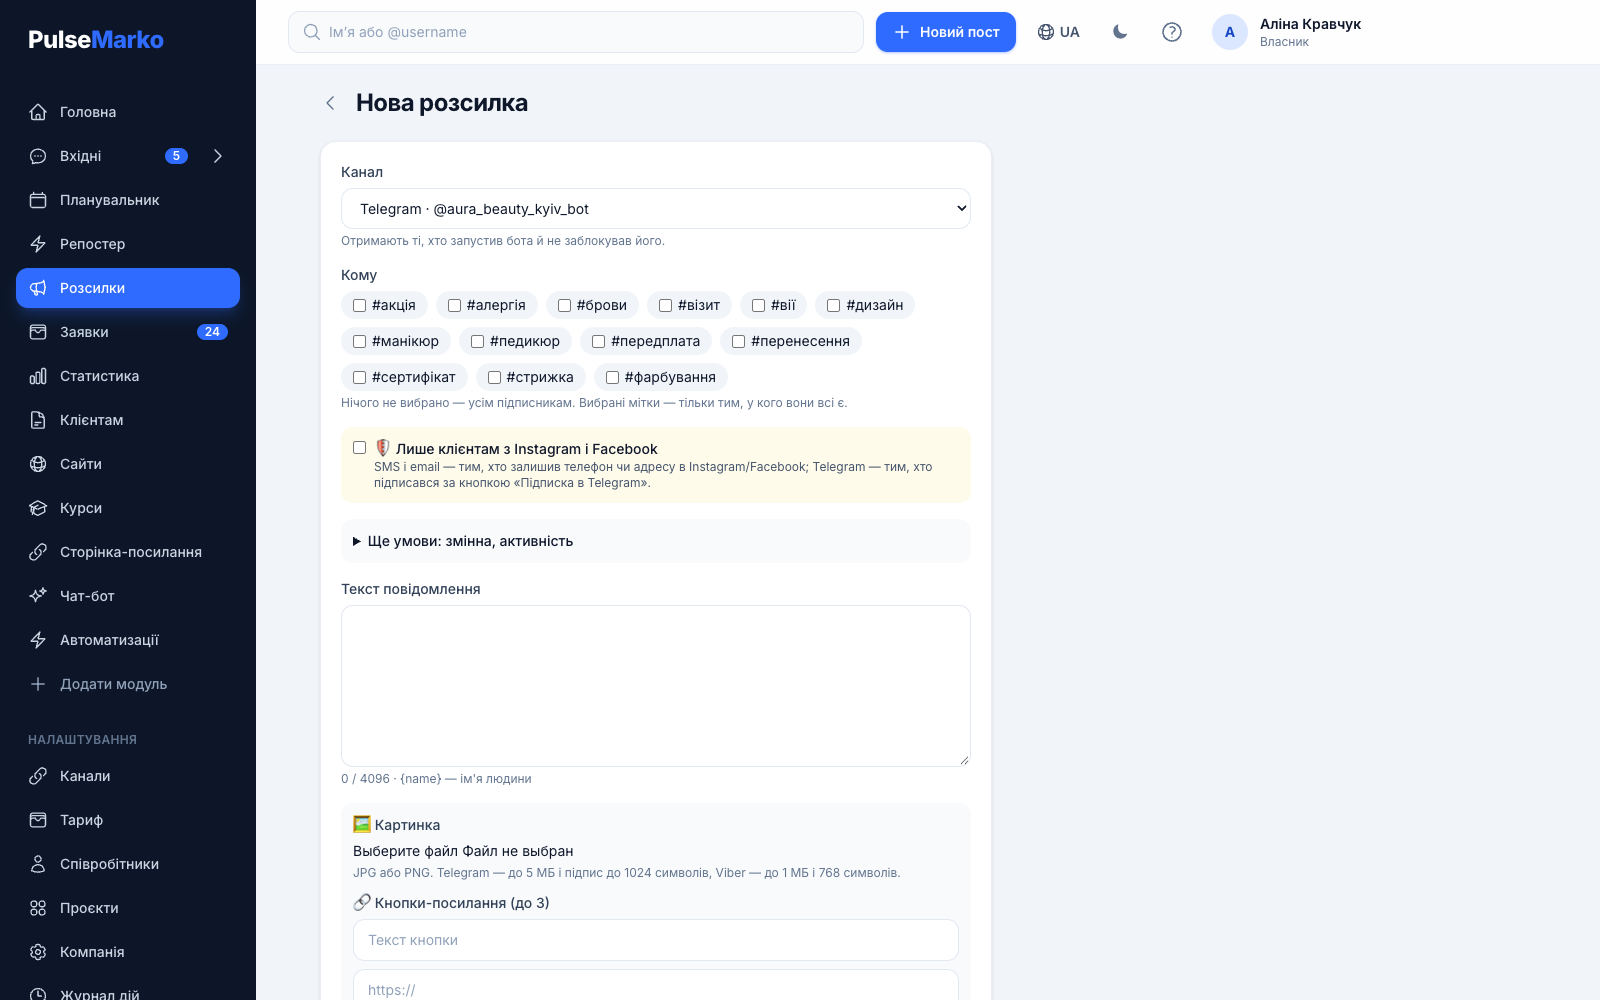Click the Сайти globe icon
This screenshot has height=1000, width=1600.
tap(38, 464)
